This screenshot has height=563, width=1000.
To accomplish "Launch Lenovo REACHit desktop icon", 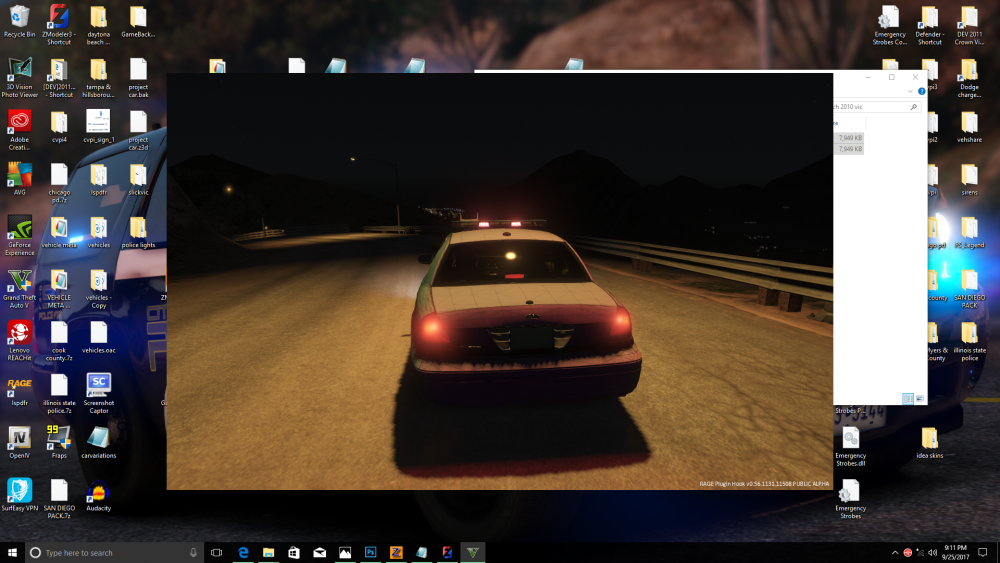I will pos(20,340).
